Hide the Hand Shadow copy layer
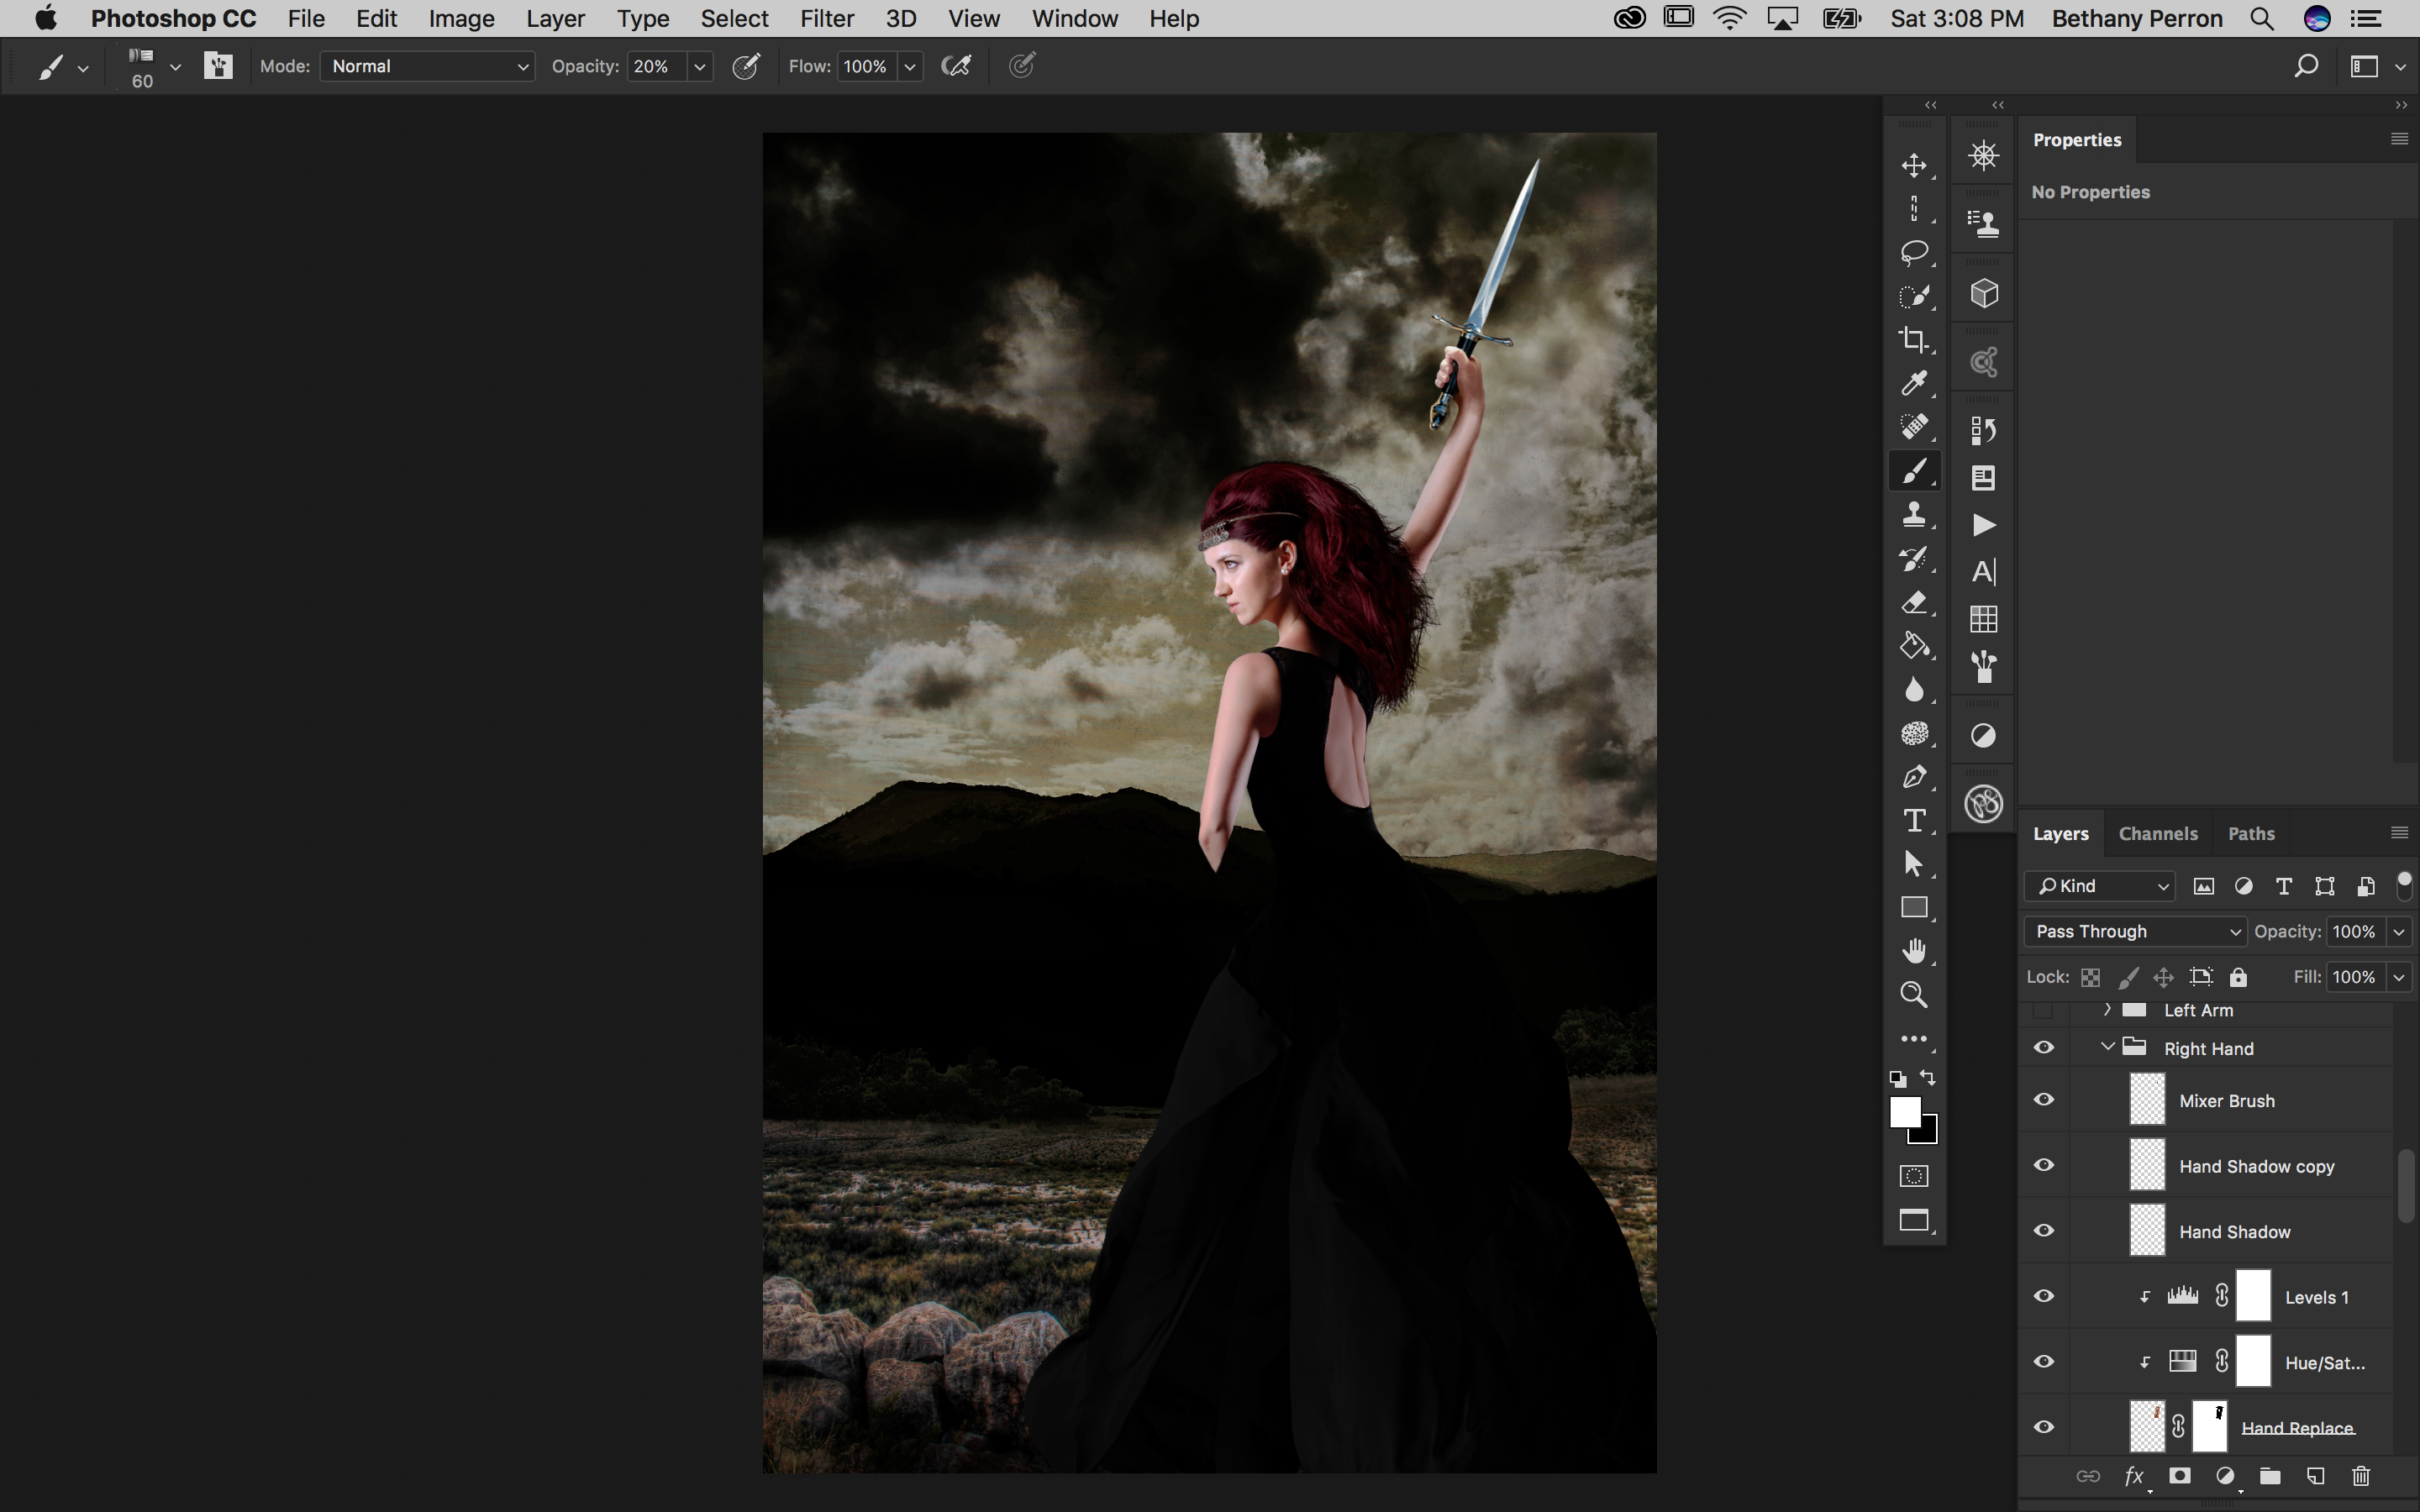The width and height of the screenshot is (2420, 1512). coord(2044,1164)
